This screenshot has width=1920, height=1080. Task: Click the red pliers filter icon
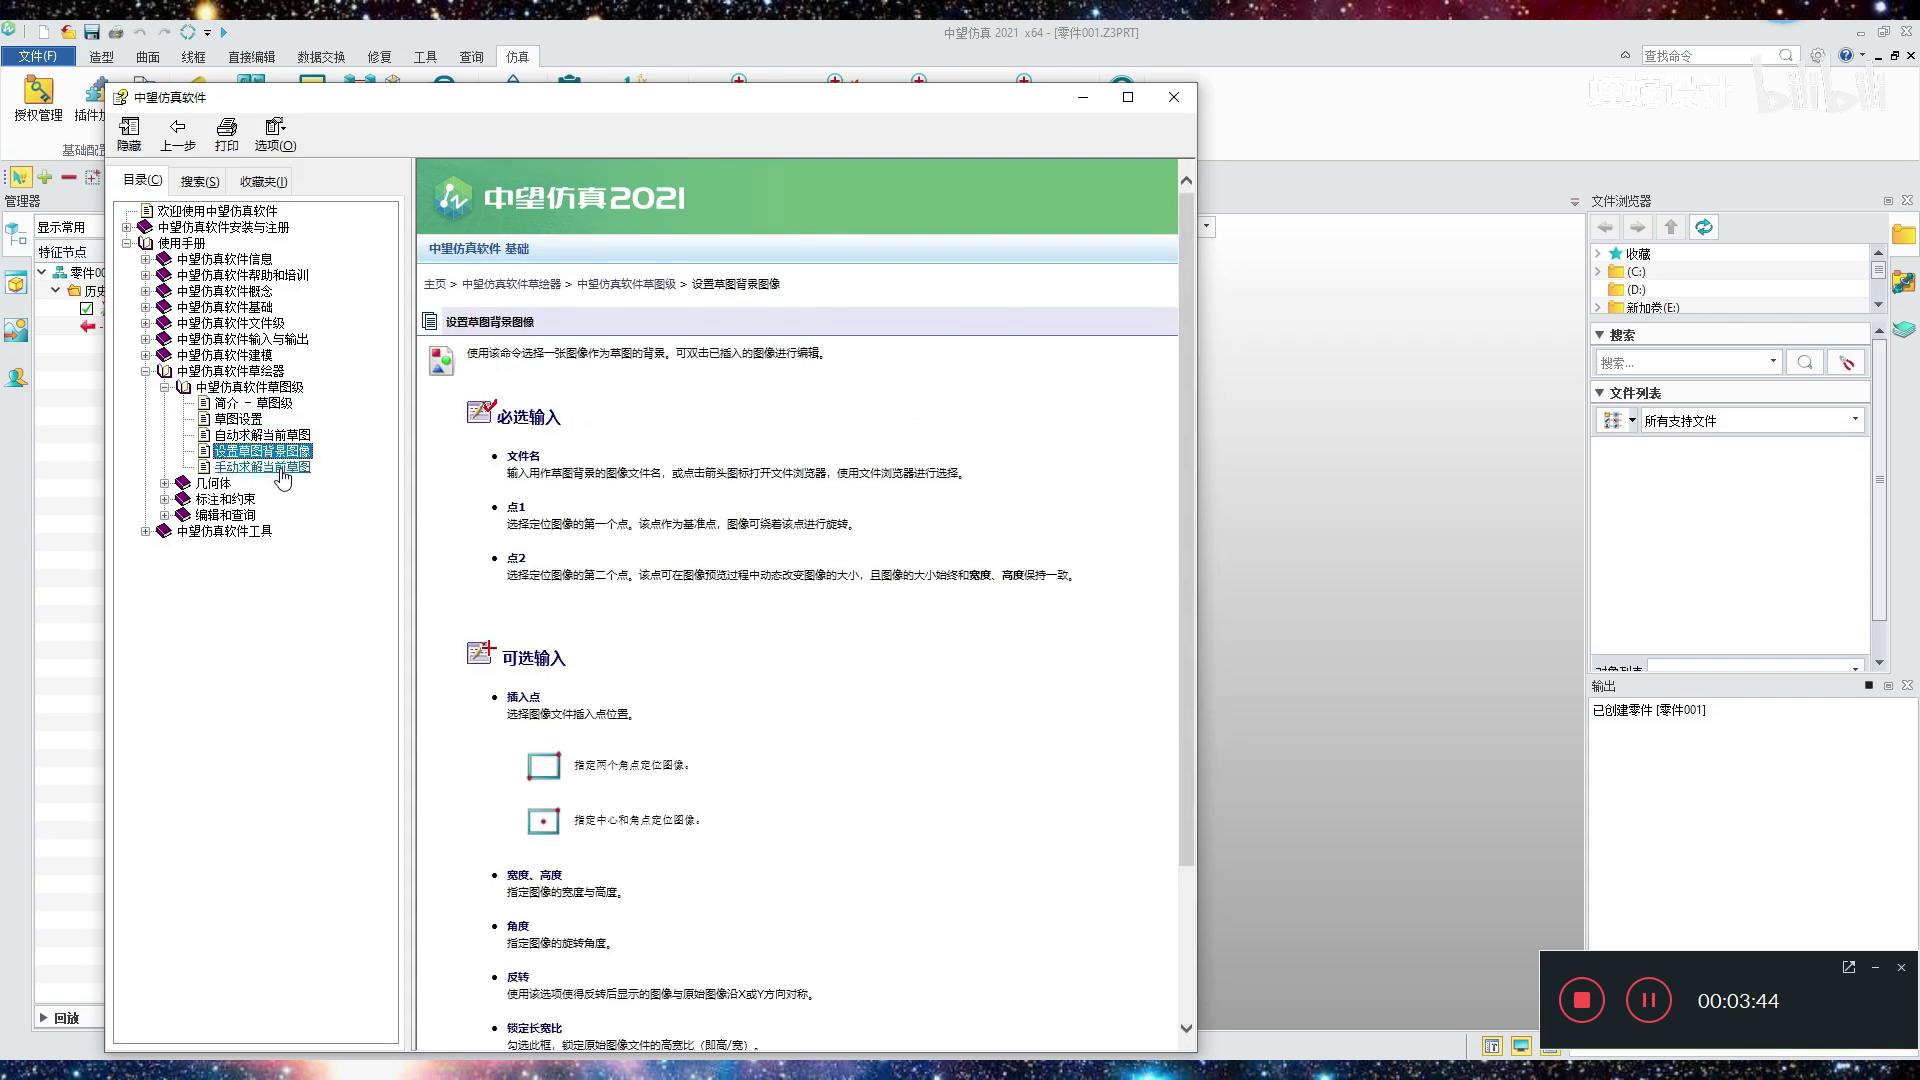click(x=1846, y=362)
